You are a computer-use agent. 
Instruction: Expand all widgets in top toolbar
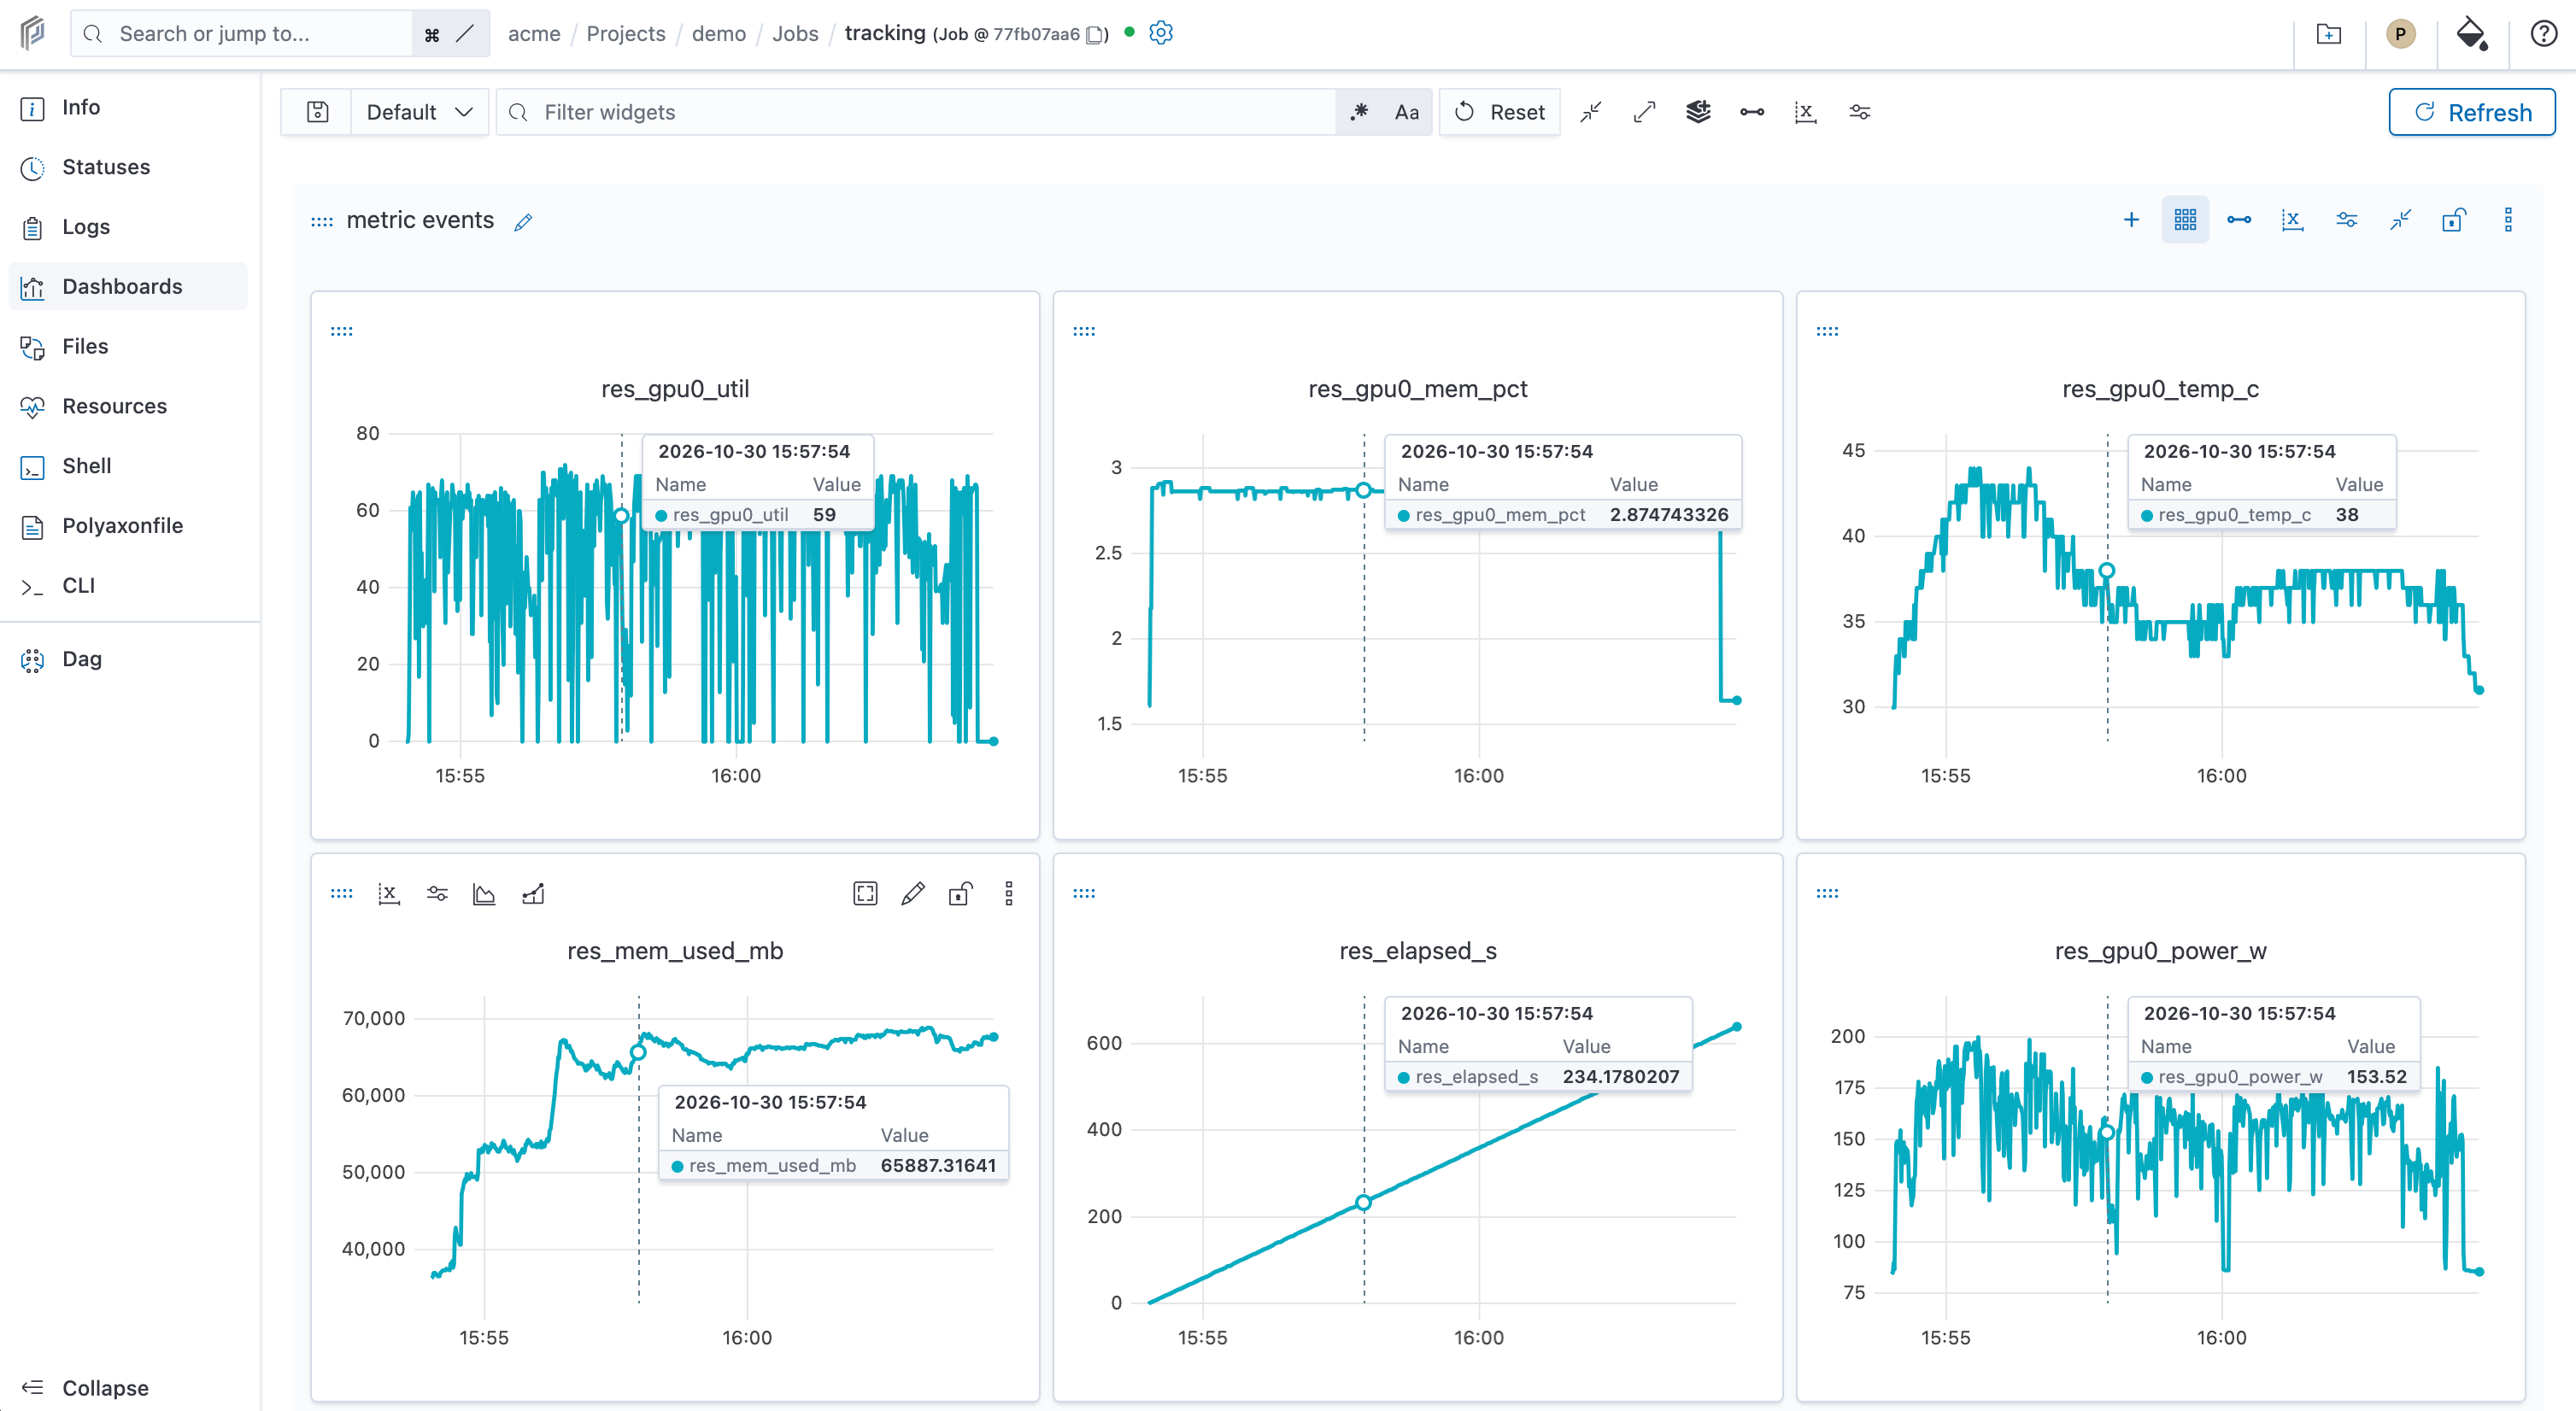[1645, 112]
